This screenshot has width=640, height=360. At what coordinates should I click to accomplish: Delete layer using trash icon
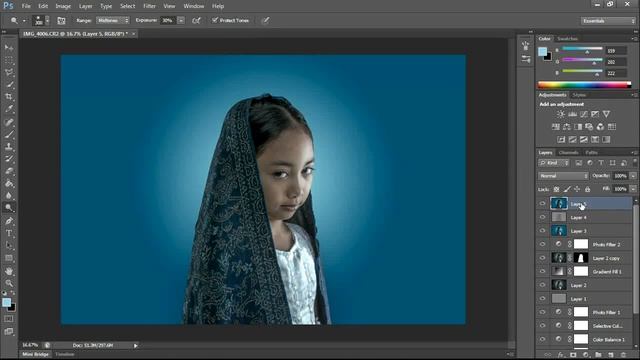click(623, 355)
